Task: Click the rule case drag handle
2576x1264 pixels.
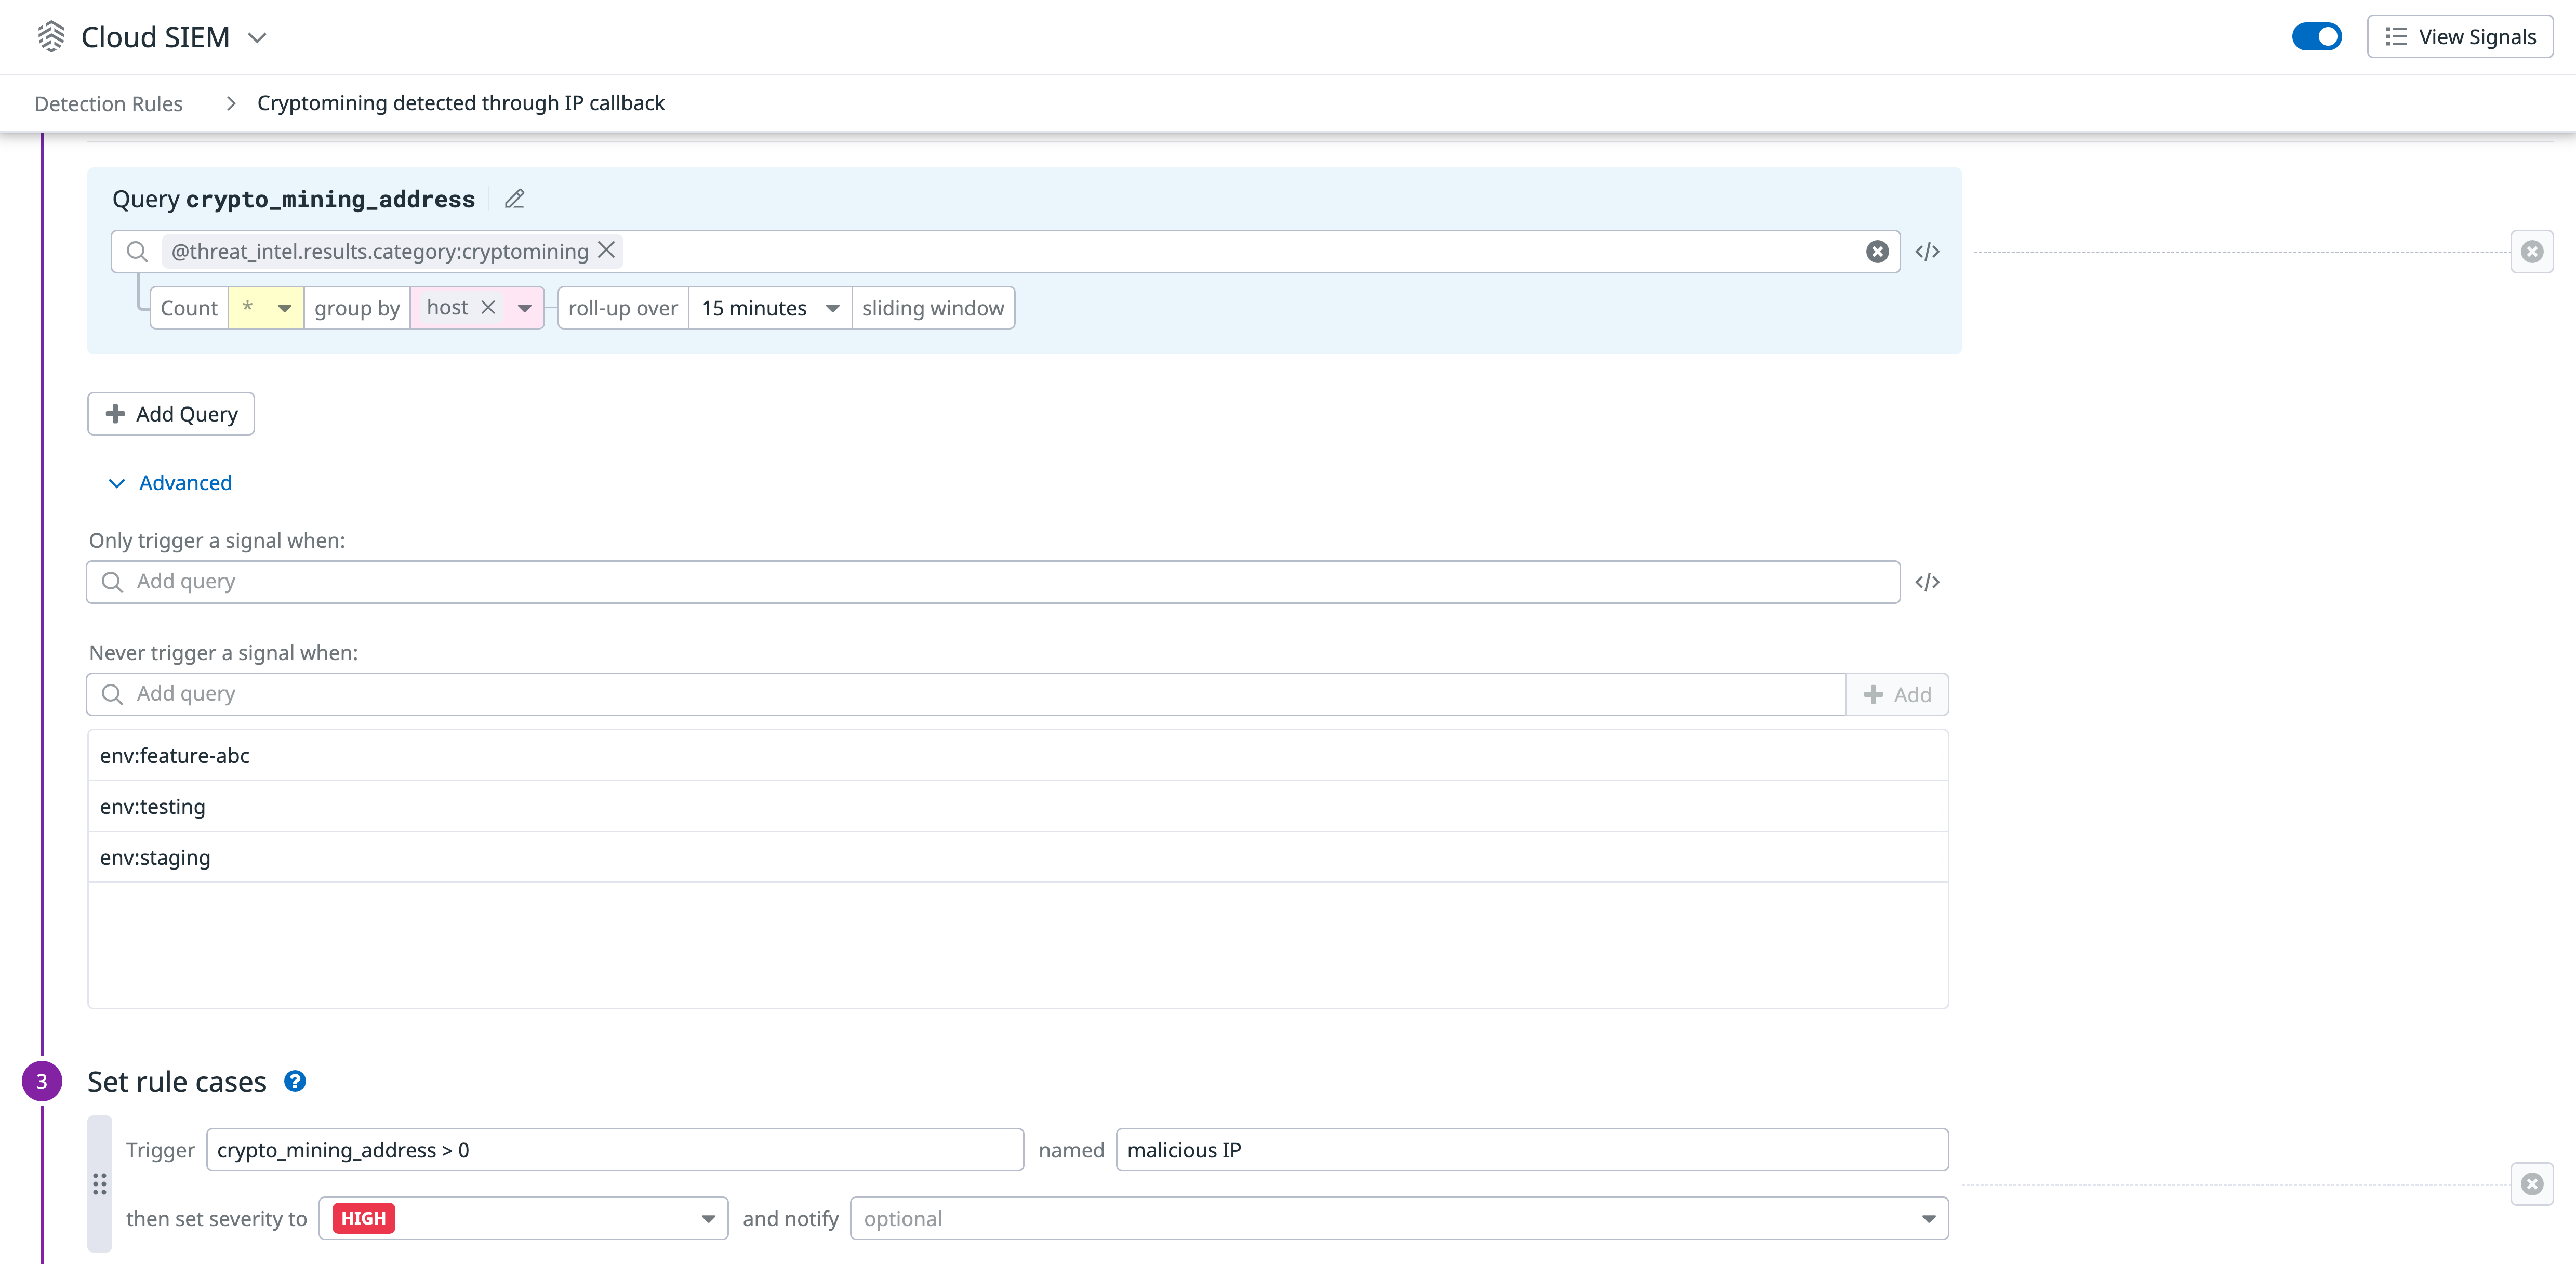Action: (99, 1185)
